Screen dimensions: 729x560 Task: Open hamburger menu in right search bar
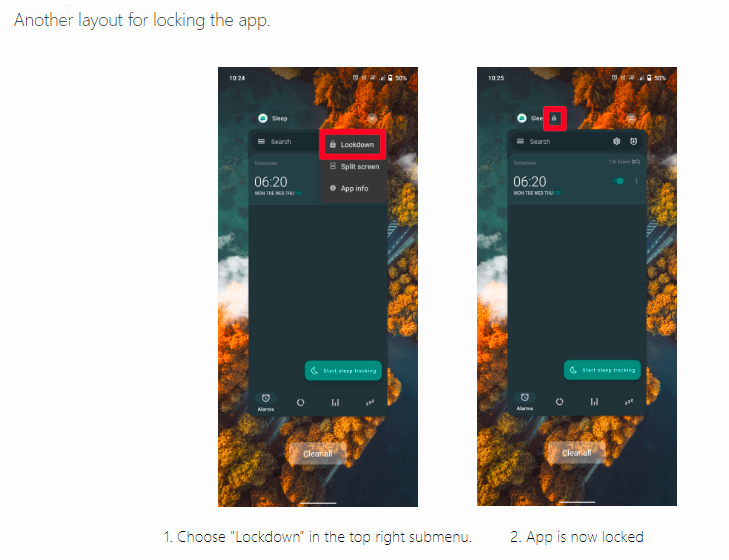520,141
